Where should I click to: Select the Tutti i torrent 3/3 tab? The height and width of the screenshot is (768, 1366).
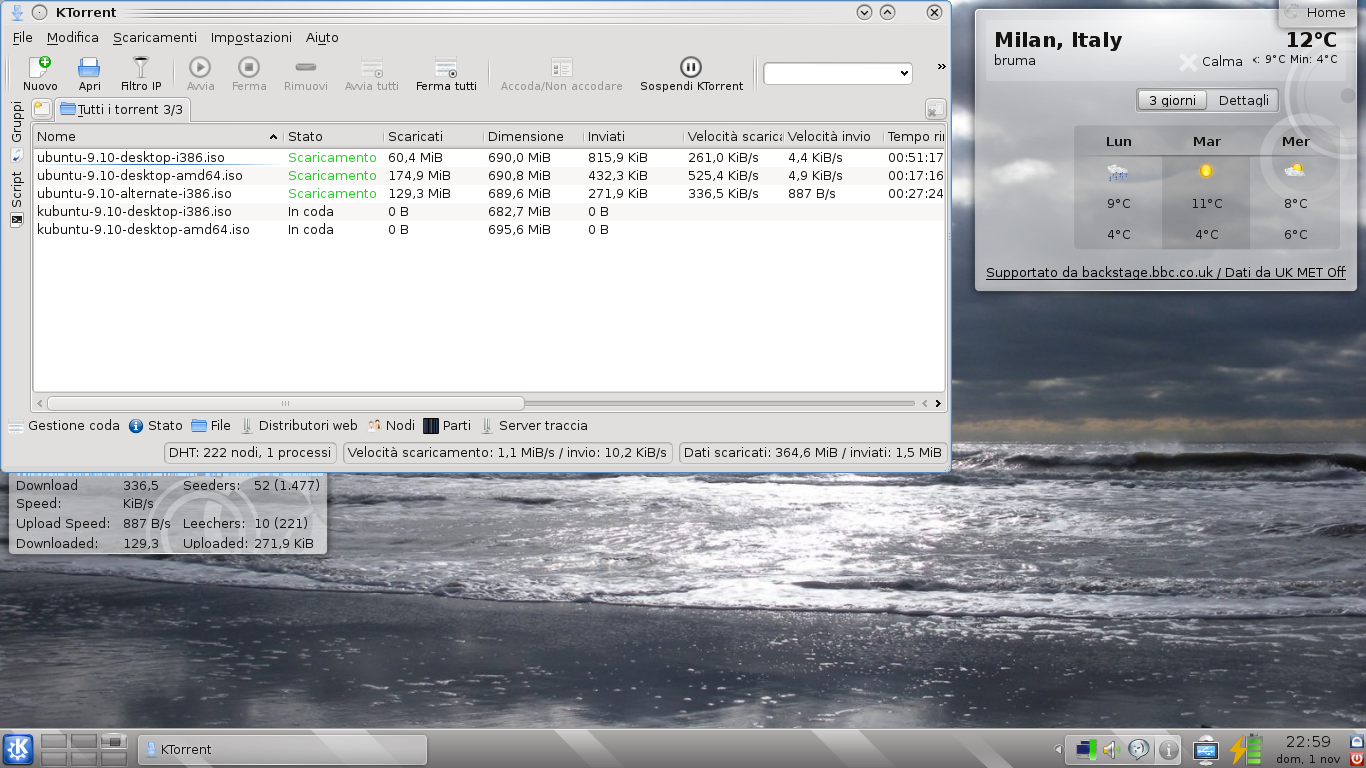121,110
